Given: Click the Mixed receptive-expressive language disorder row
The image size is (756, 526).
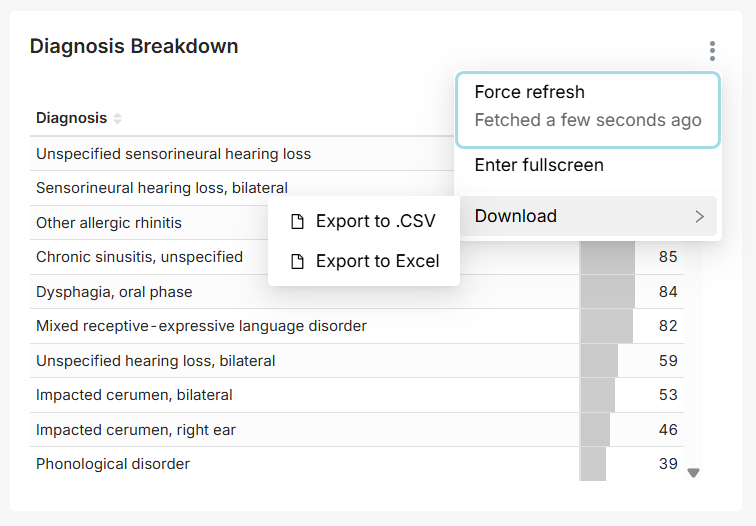Looking at the screenshot, I should (357, 326).
